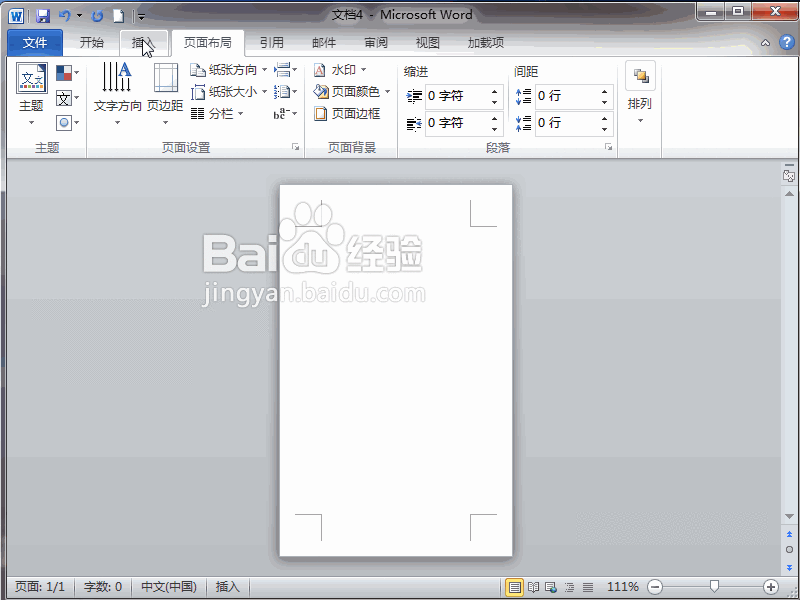Click the 字数: 0 word count indicator
Screen dimensions: 800x600
pos(102,587)
